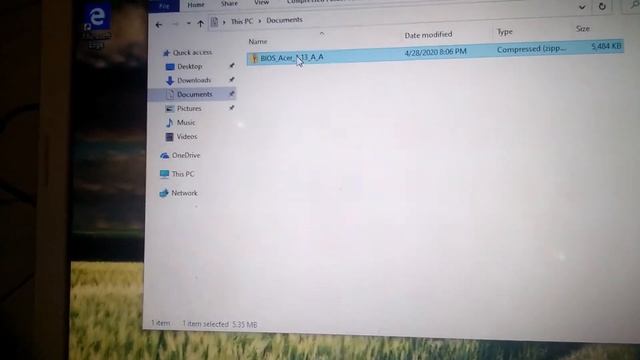Click the 1 item selected status text

click(205, 324)
